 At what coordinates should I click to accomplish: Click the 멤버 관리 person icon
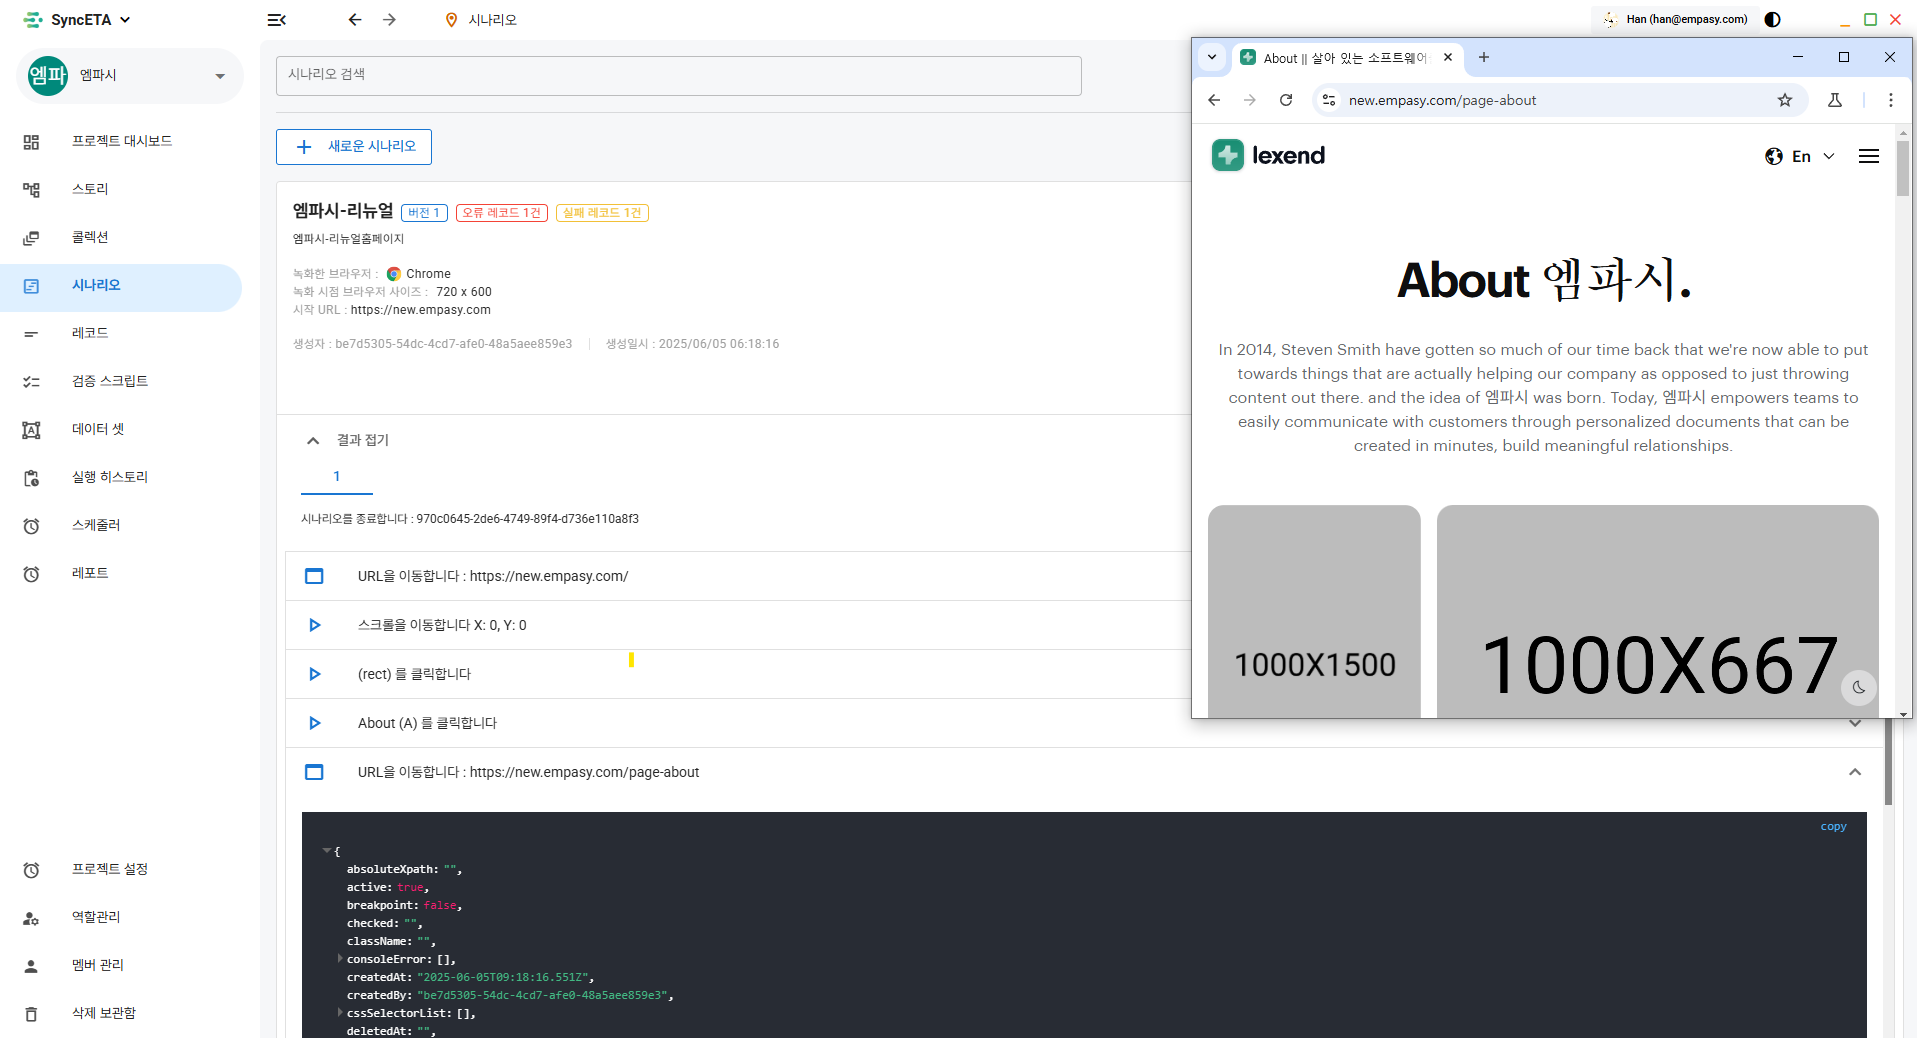(x=32, y=966)
